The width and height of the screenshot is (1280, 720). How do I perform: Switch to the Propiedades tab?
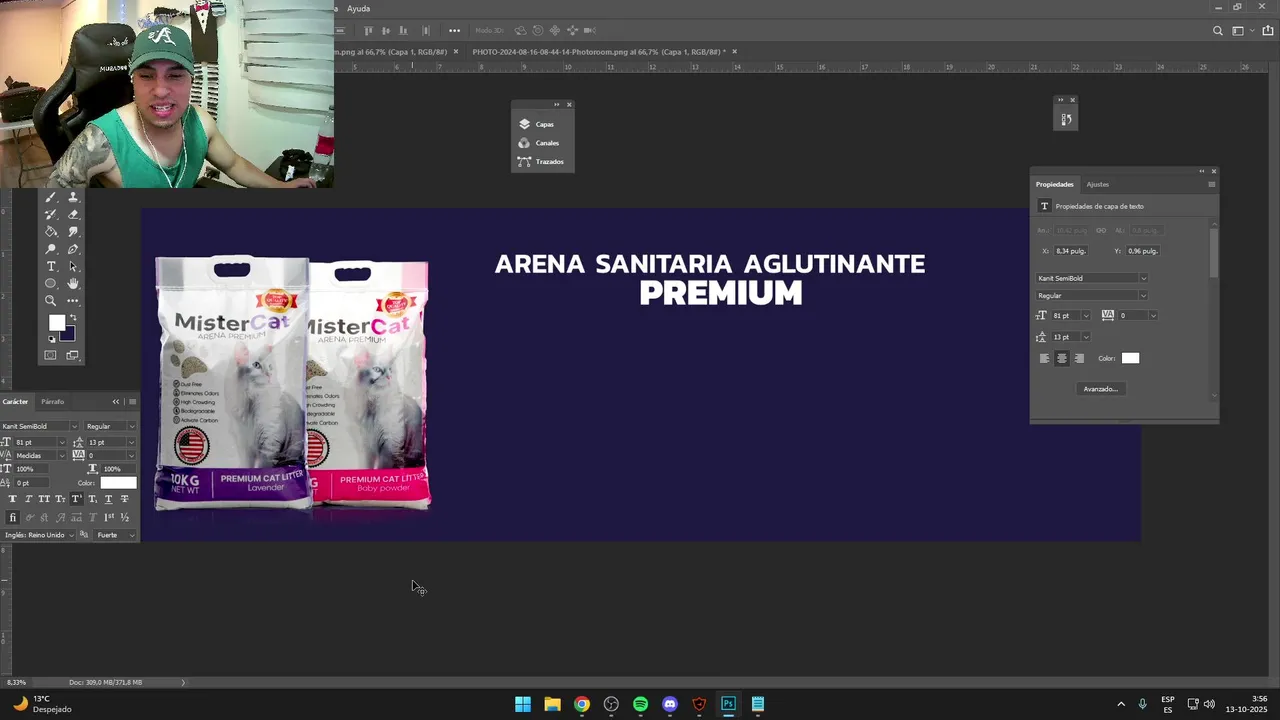tap(1054, 184)
